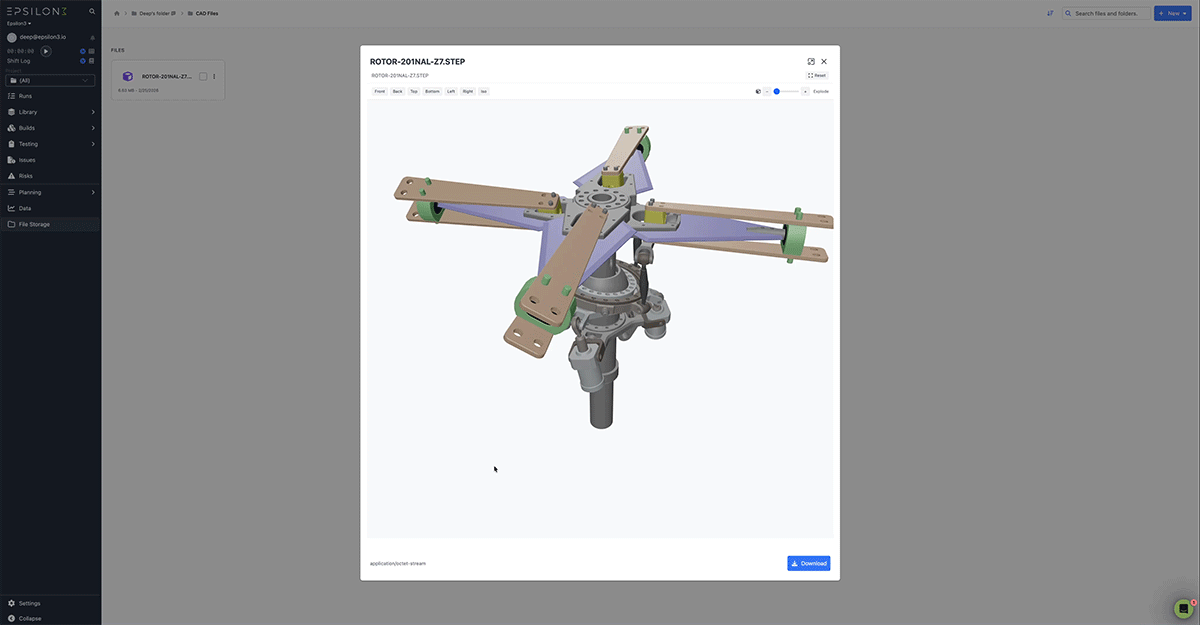Open the Shift Log book icon
This screenshot has height=625, width=1200.
(x=91, y=61)
